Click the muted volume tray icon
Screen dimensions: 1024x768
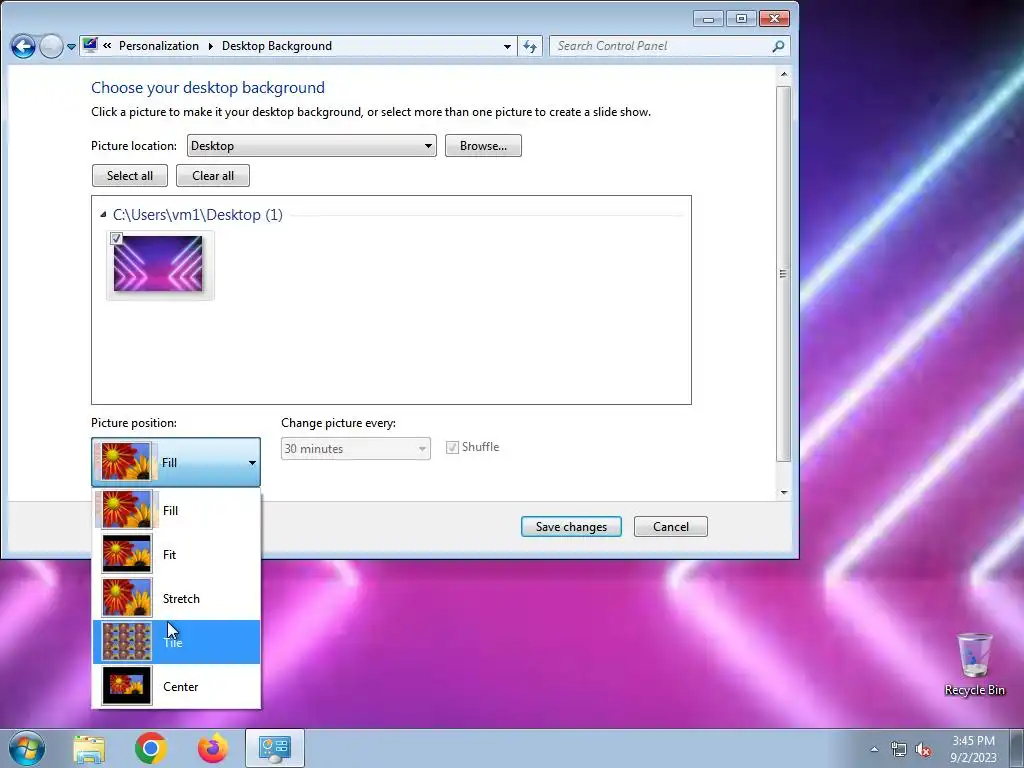pyautogui.click(x=923, y=750)
